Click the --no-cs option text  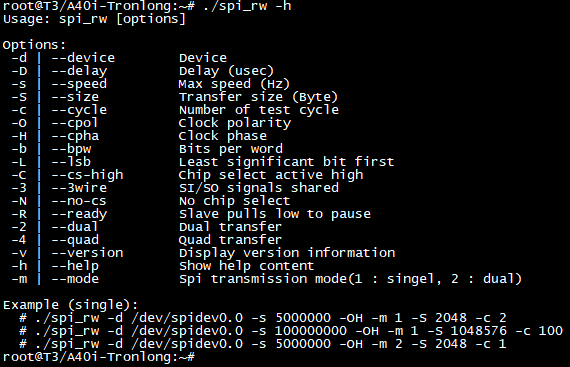pyautogui.click(x=79, y=201)
